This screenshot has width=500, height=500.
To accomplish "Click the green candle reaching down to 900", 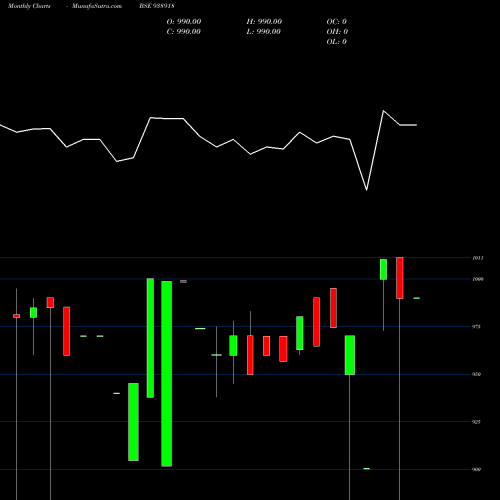I will coord(167,374).
